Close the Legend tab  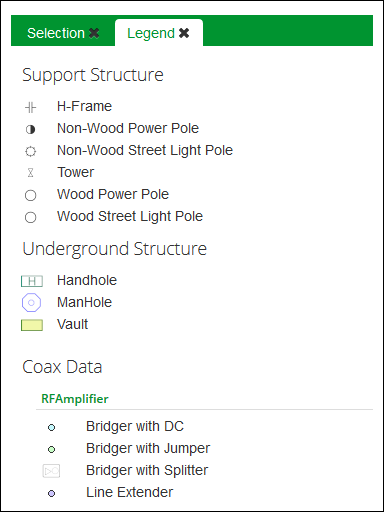[184, 33]
